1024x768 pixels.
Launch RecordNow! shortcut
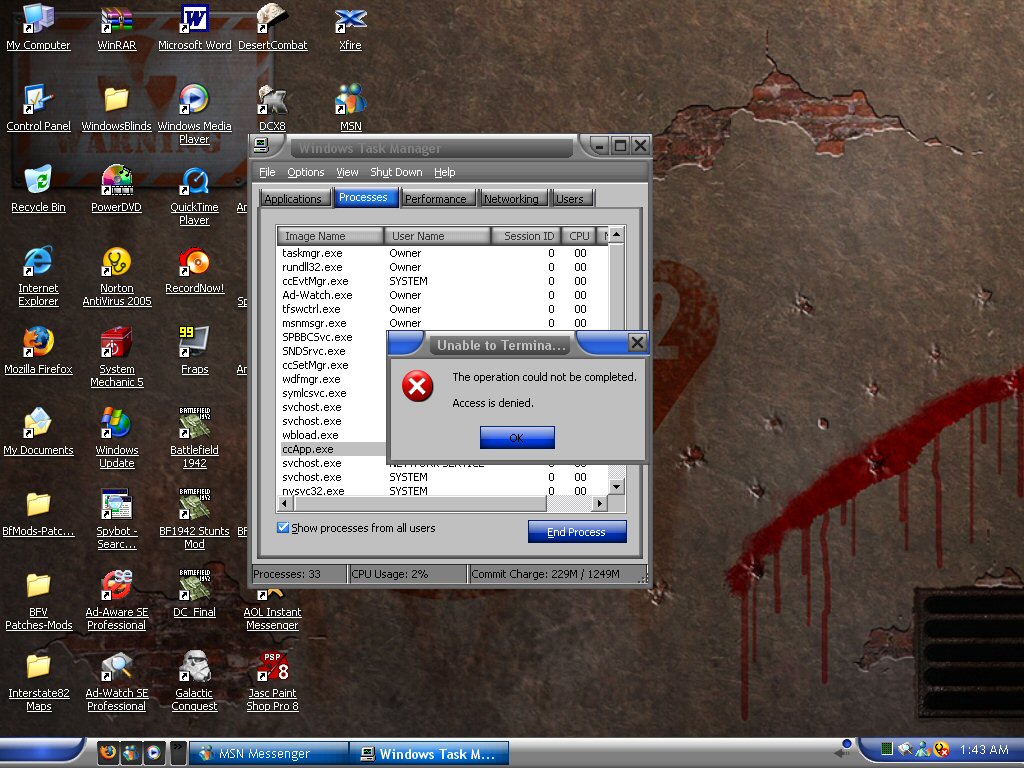(x=195, y=269)
